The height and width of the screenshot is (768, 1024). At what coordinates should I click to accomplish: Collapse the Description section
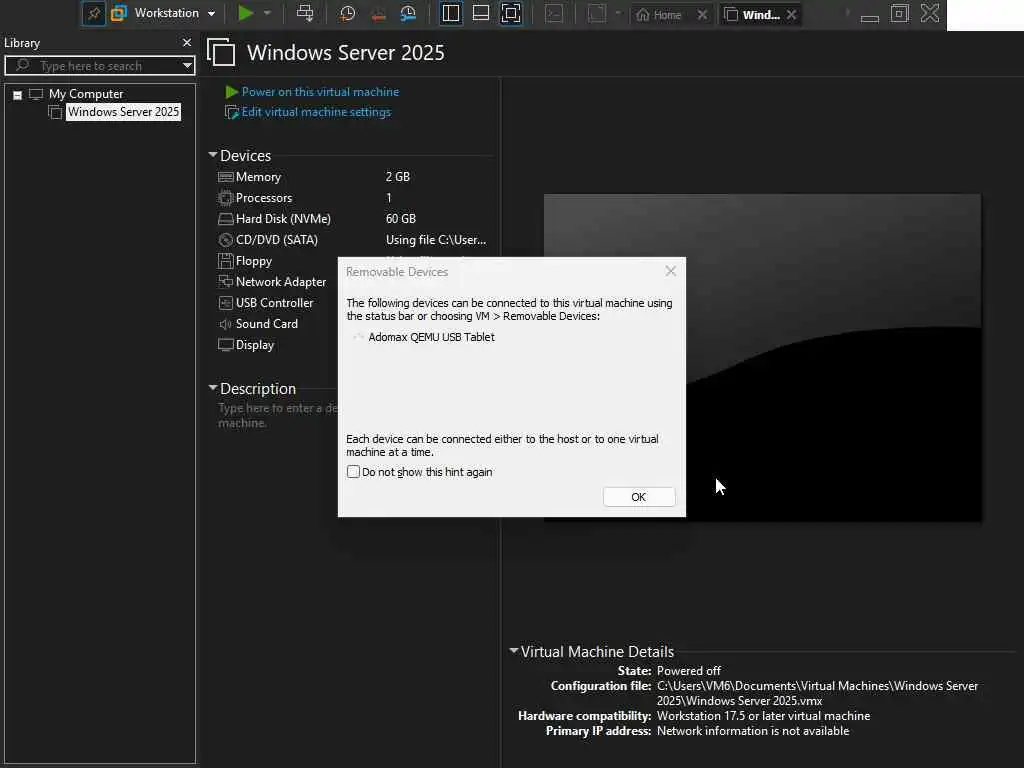pos(212,387)
